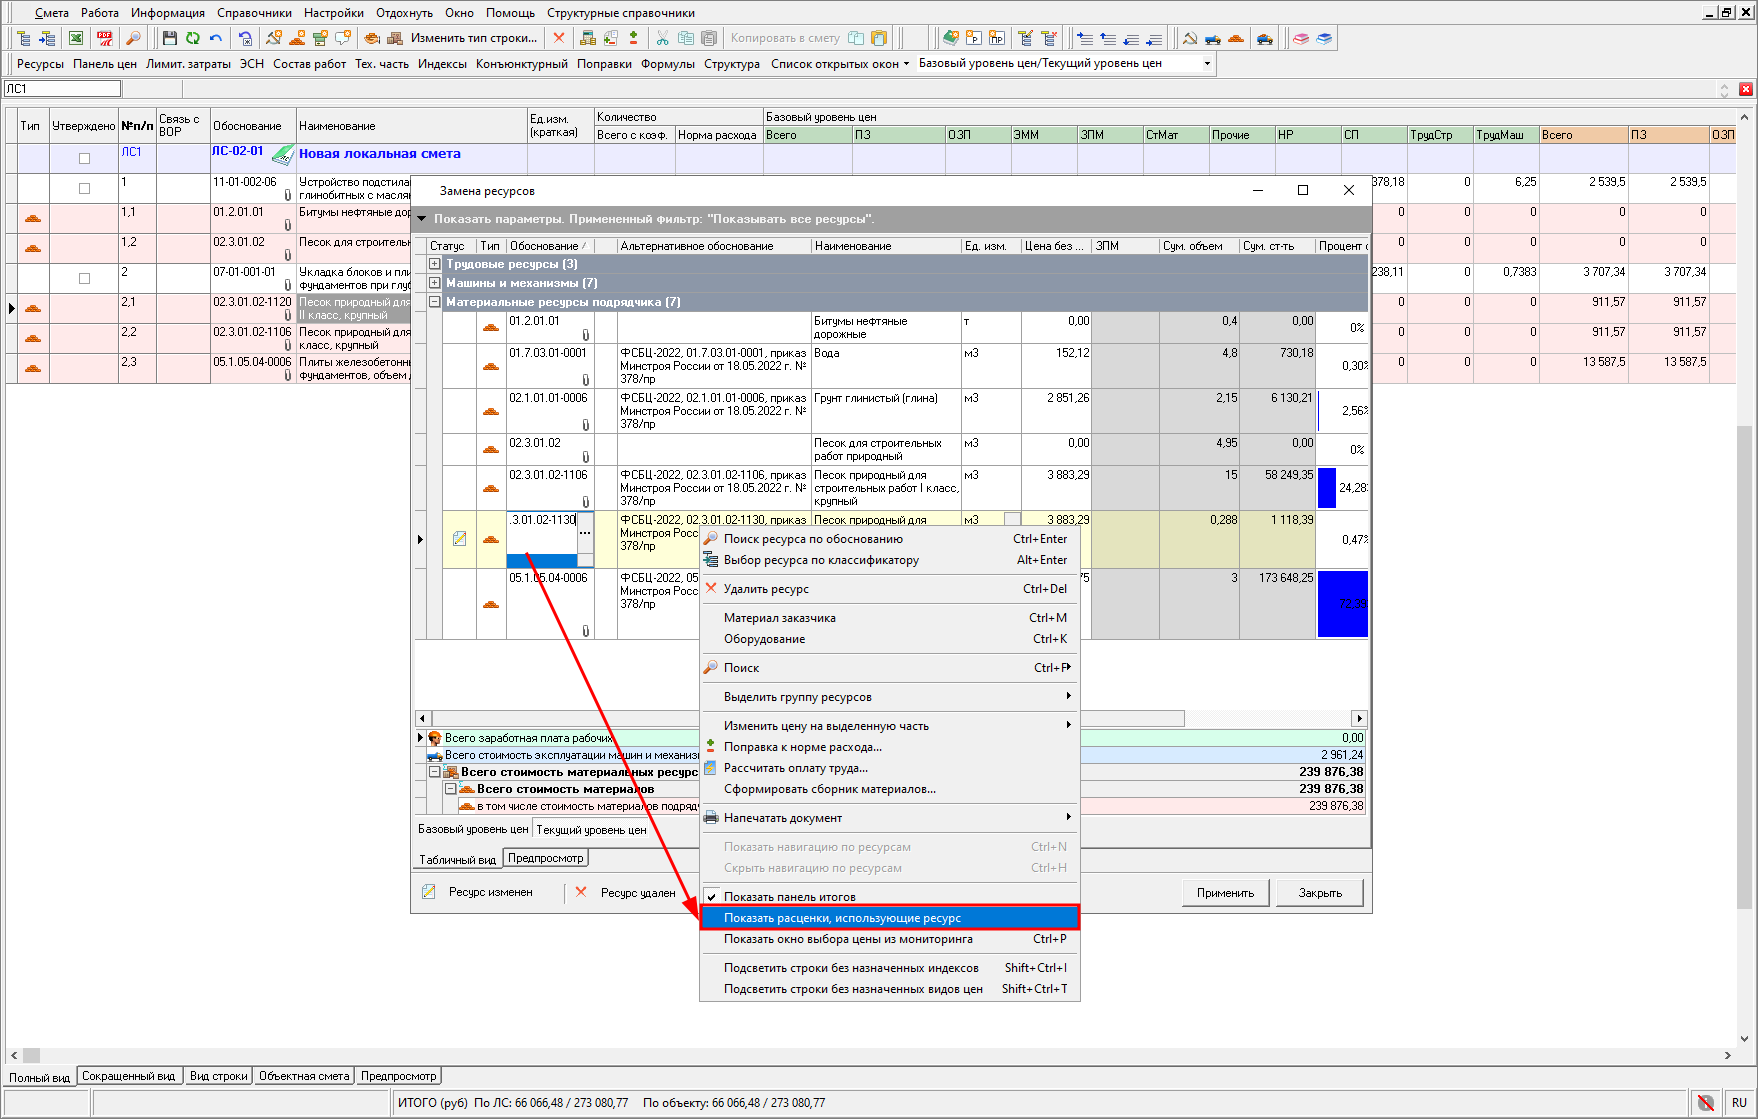This screenshot has width=1758, height=1119.
Task: Expand the Машины и механизмы (7) group
Action: pos(435,283)
